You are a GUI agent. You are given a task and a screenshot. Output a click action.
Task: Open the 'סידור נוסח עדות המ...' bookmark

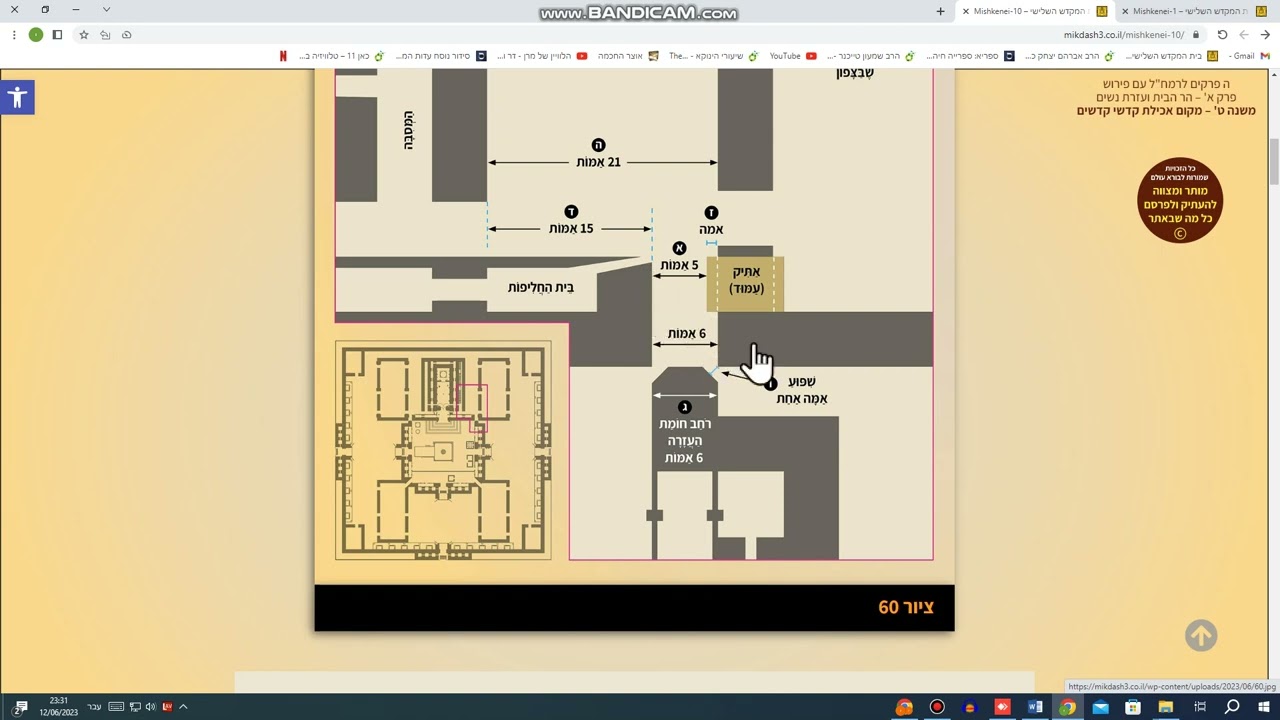coord(441,56)
